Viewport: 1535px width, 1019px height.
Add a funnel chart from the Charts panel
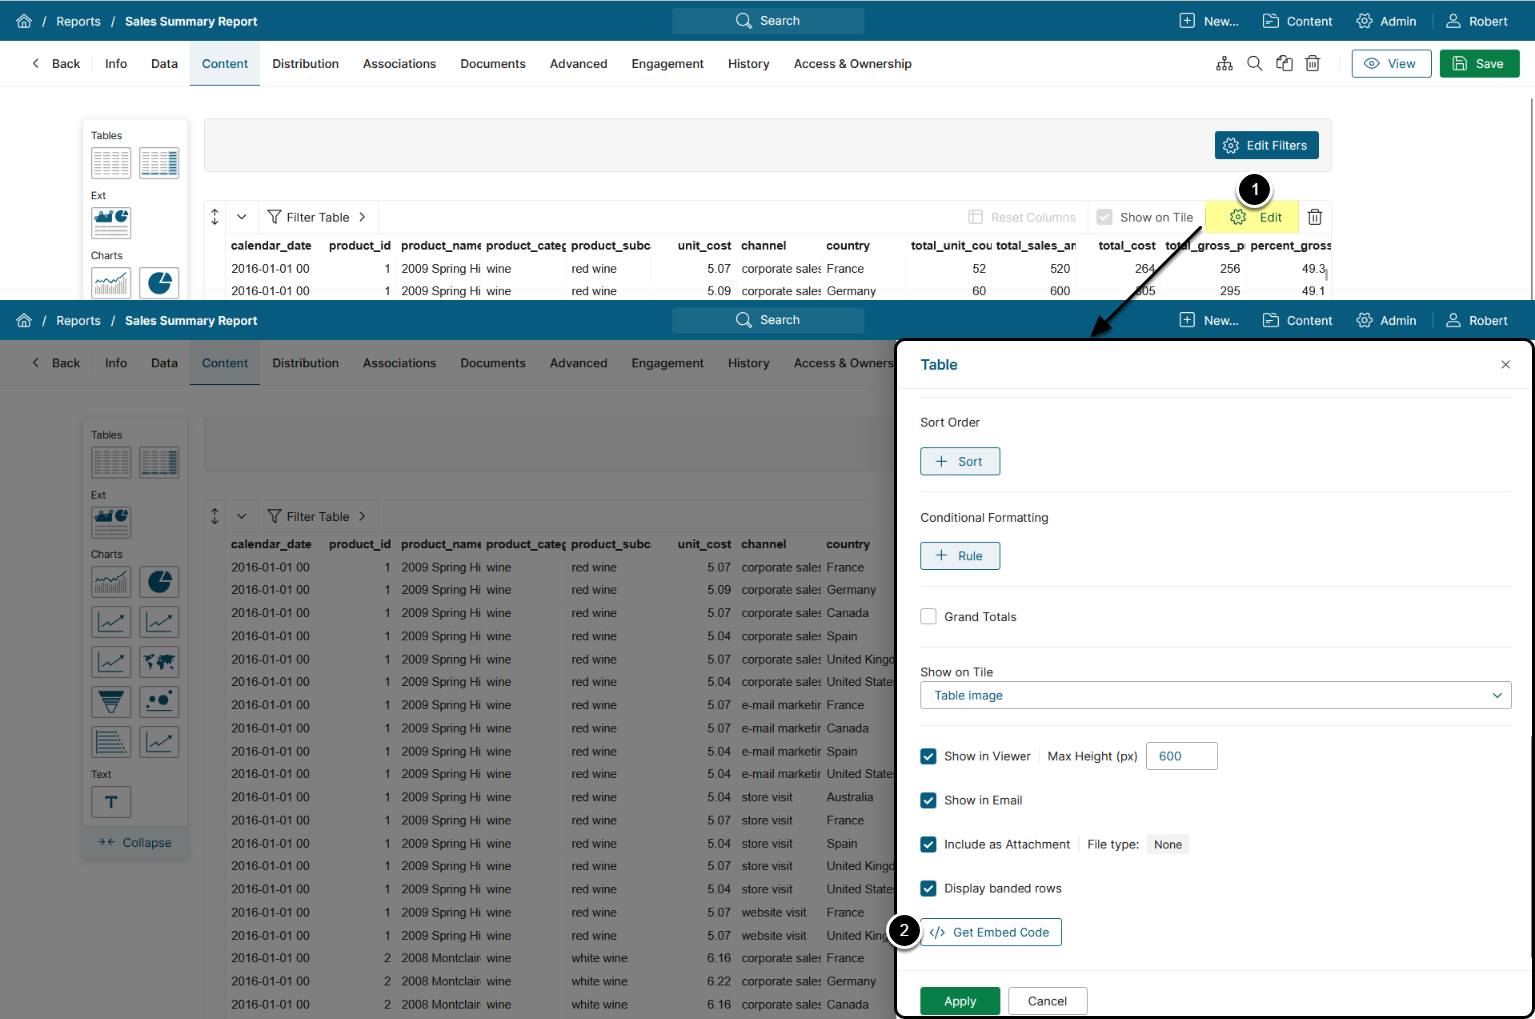point(111,702)
